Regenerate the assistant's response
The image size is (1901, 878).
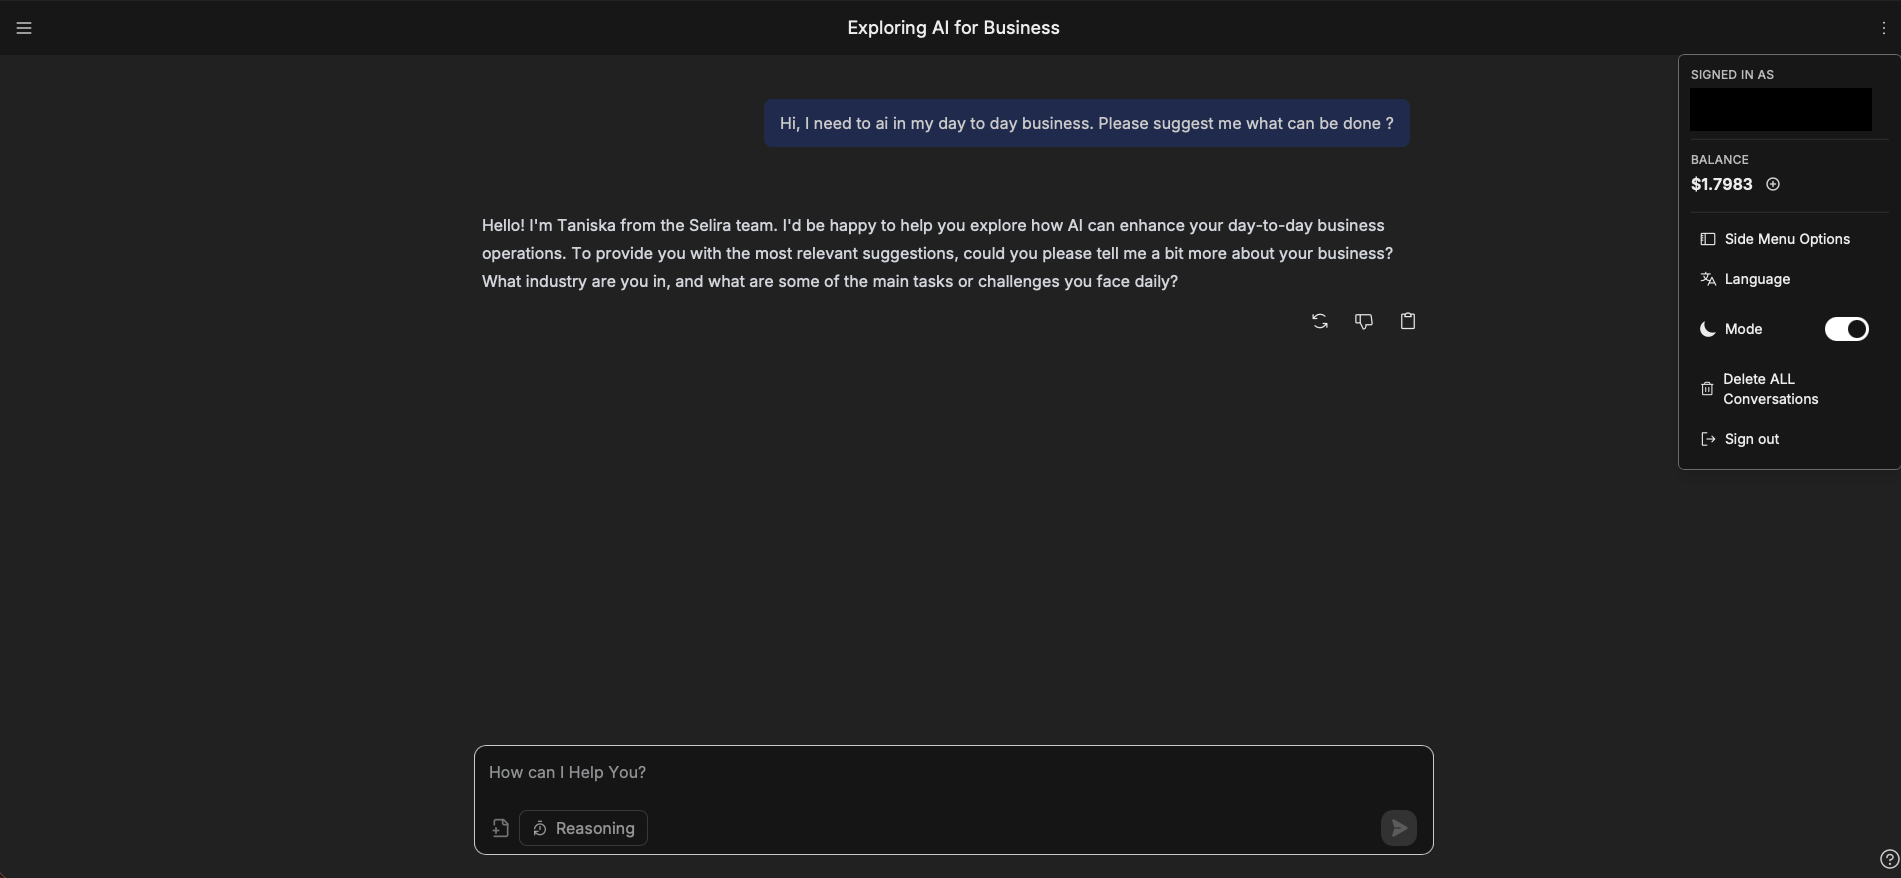tap(1320, 321)
